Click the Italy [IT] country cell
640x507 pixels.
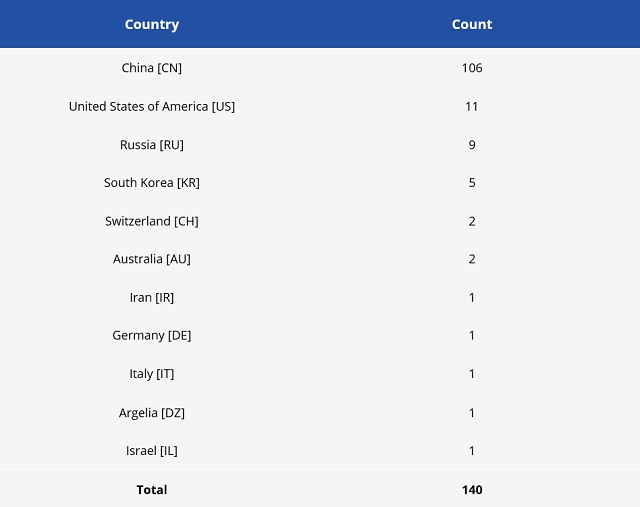click(152, 374)
